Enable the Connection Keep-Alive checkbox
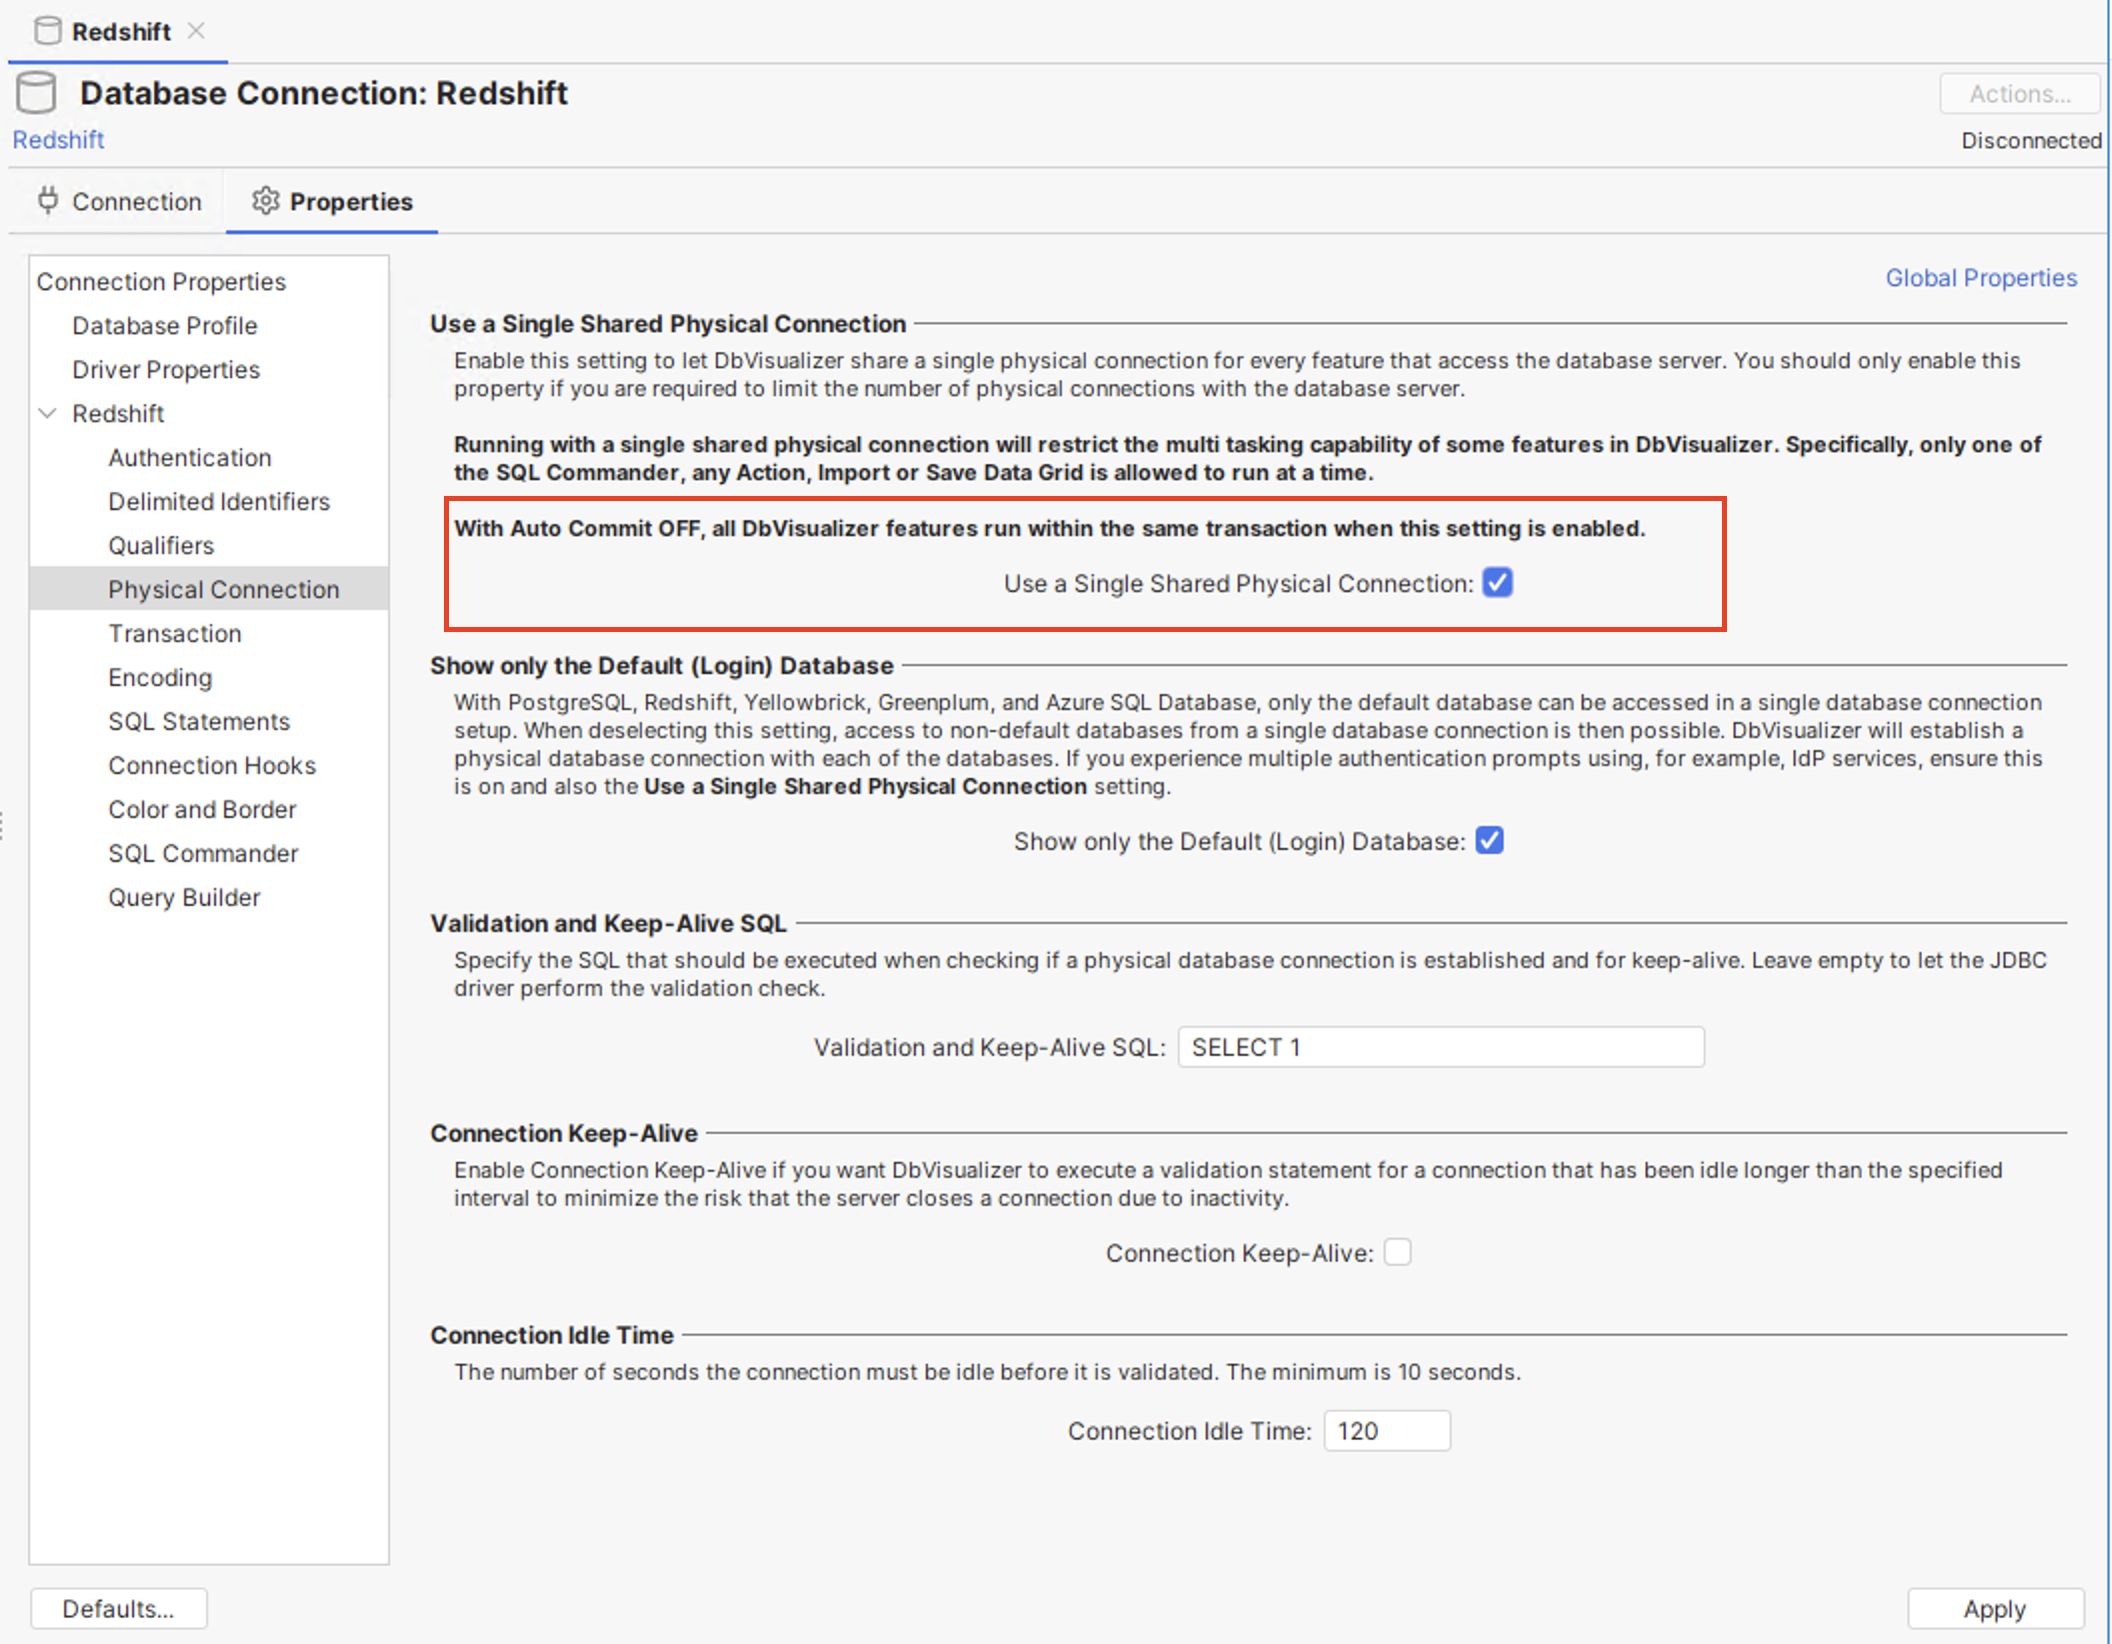2112x1644 pixels. tap(1397, 1252)
